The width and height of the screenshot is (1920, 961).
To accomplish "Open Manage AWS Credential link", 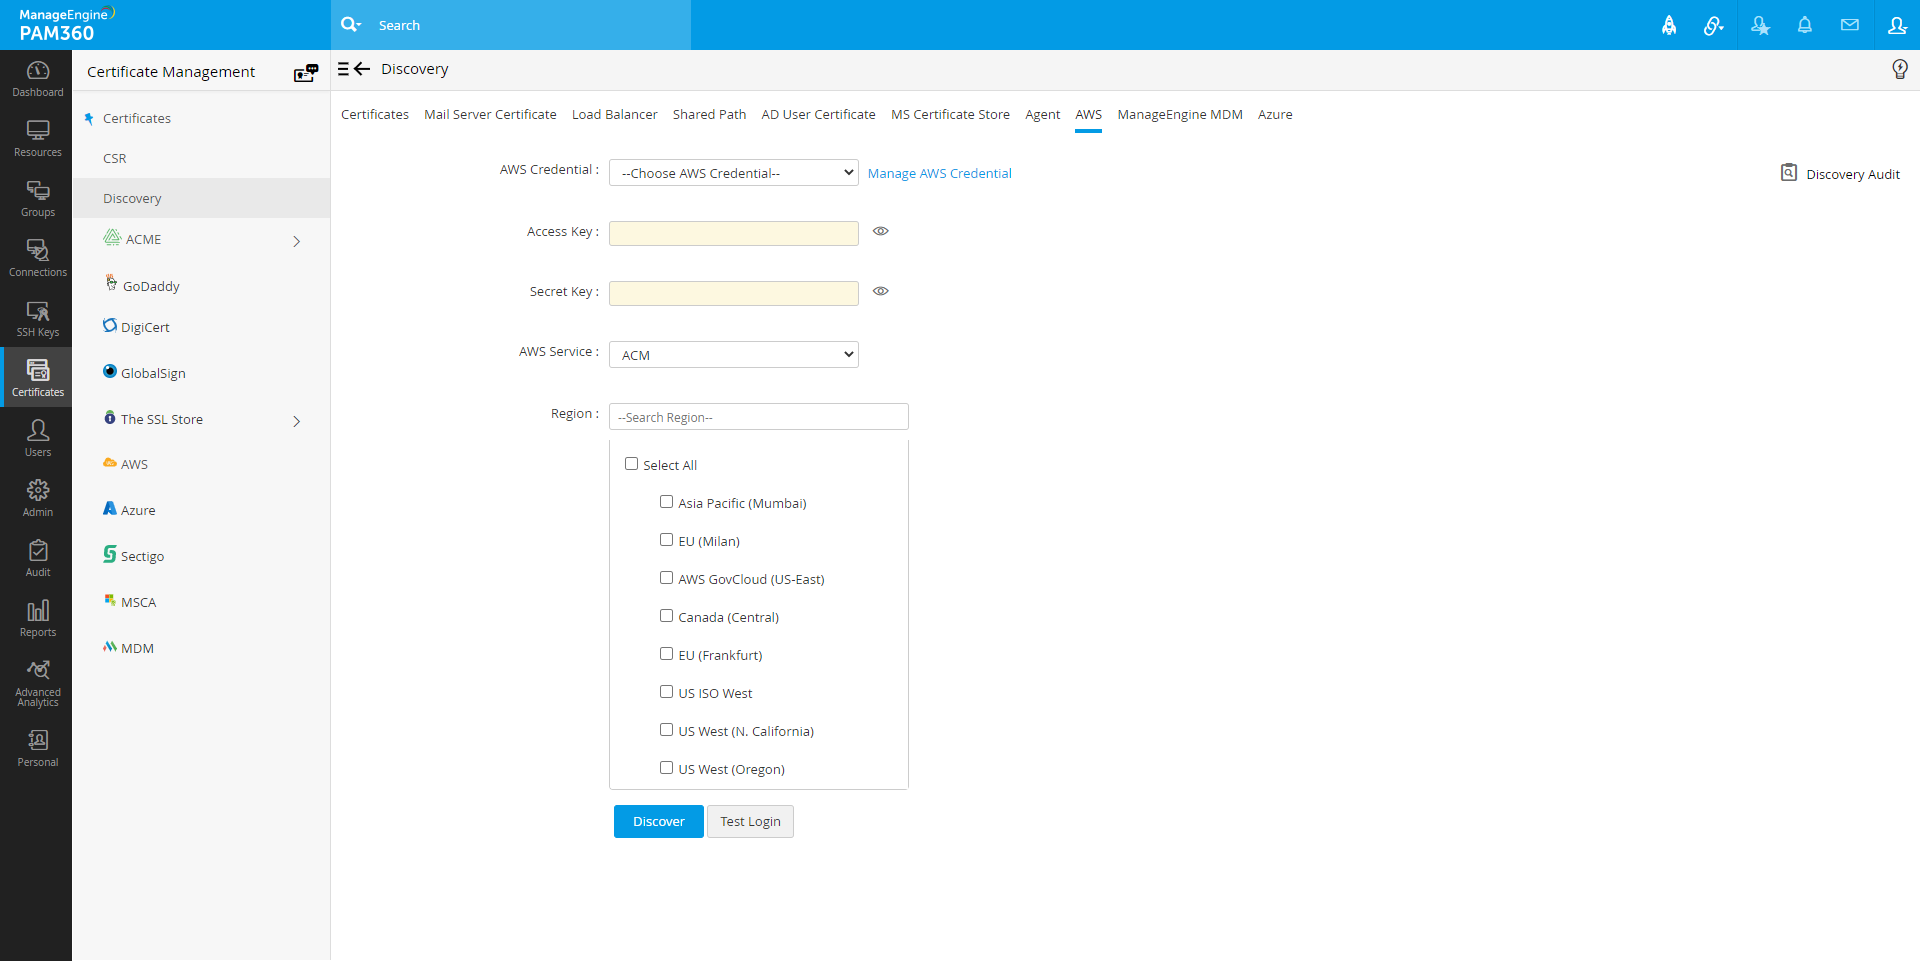I will (940, 174).
